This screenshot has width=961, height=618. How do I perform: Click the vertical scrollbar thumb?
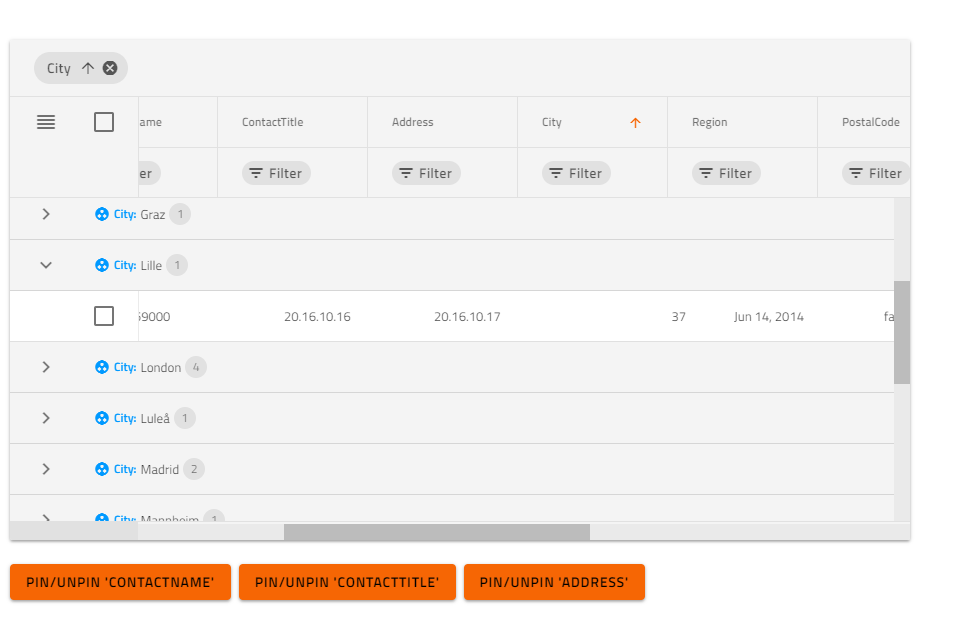point(902,332)
